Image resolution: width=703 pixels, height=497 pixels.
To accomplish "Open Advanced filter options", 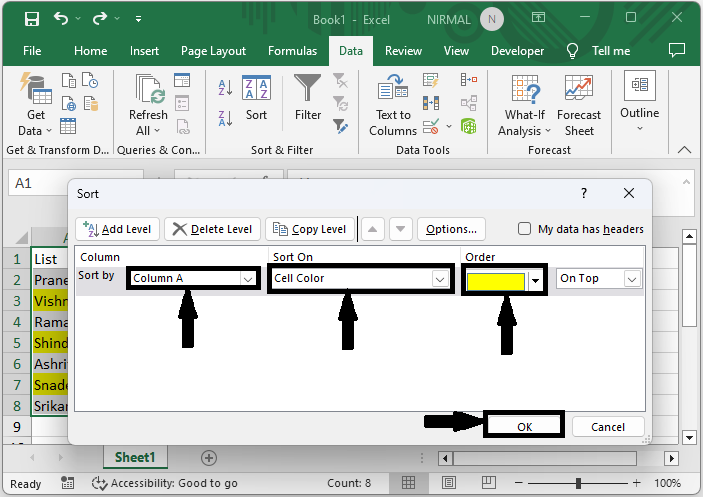I will pos(340,126).
